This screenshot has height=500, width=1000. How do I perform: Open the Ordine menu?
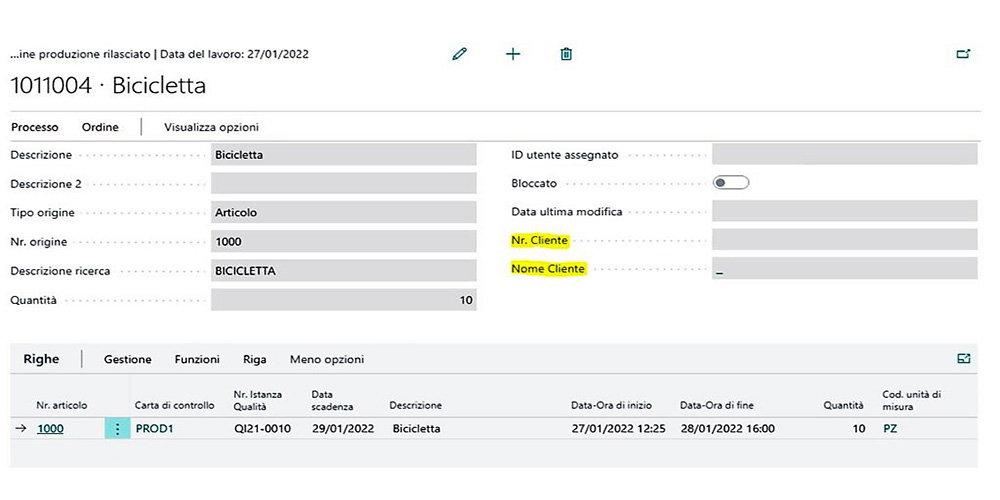point(100,127)
